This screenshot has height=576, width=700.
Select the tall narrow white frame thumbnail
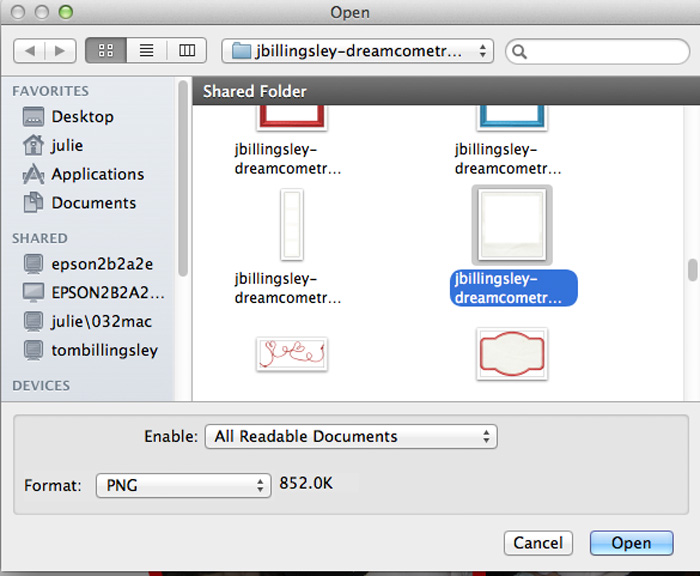click(x=292, y=225)
